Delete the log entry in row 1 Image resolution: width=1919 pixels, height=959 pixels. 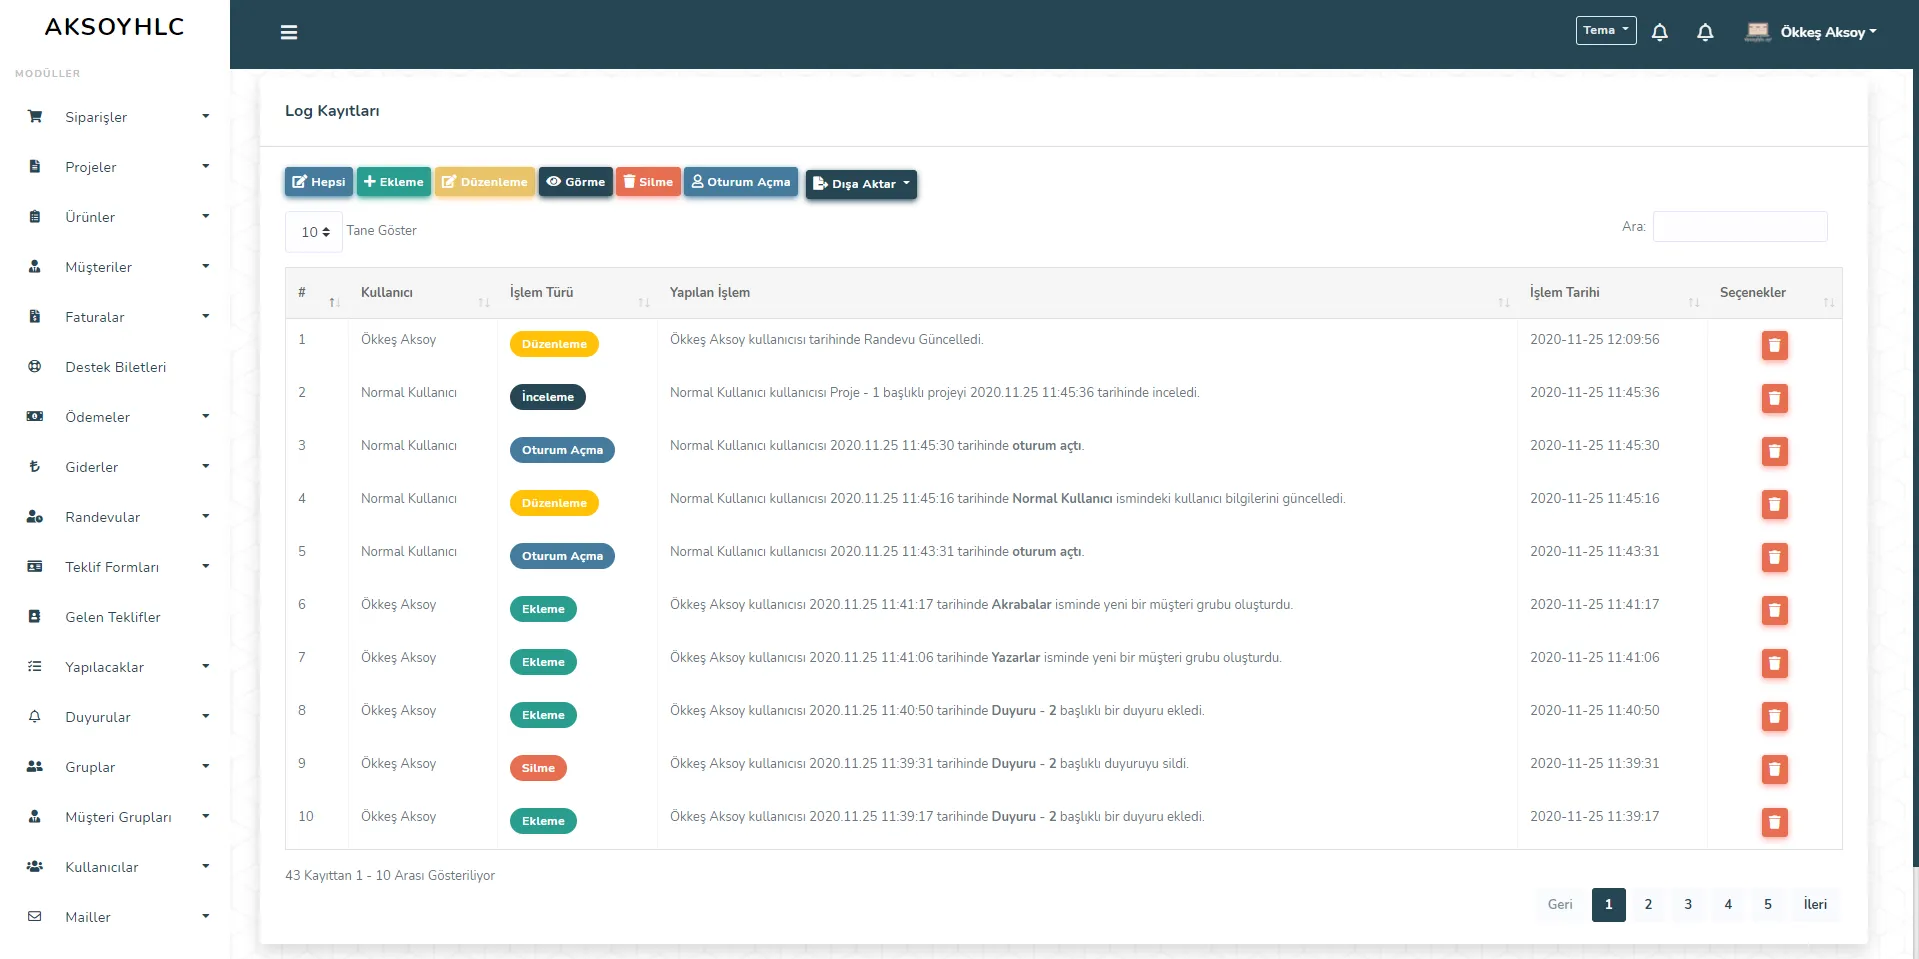[x=1774, y=345]
